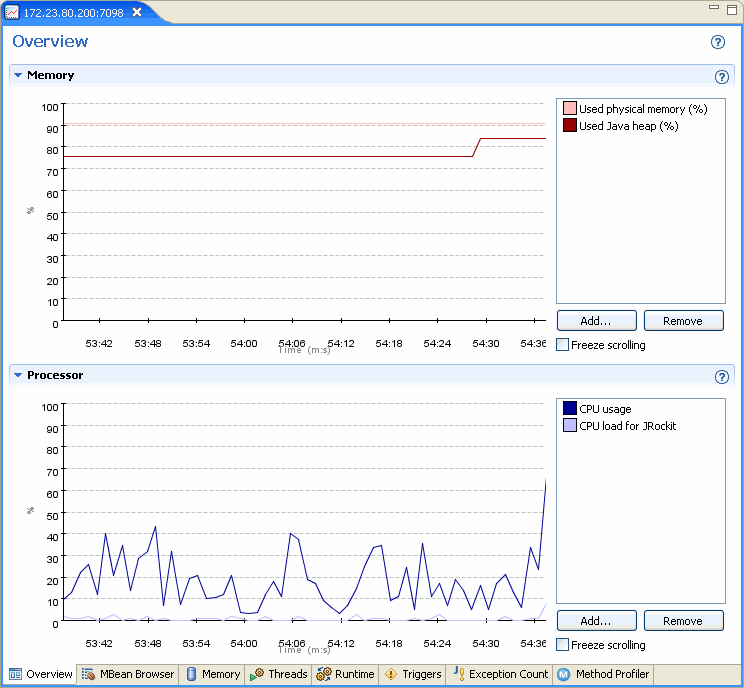Click Remove button under Processor legend
744x688 pixels.
point(683,621)
